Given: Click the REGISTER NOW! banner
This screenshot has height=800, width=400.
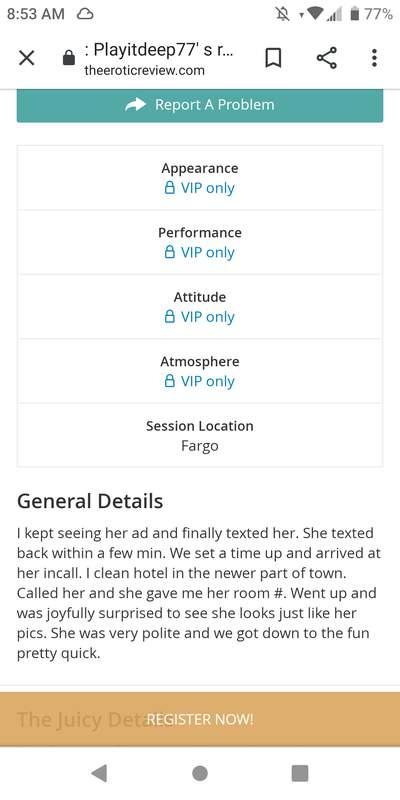Looking at the screenshot, I should [x=200, y=719].
